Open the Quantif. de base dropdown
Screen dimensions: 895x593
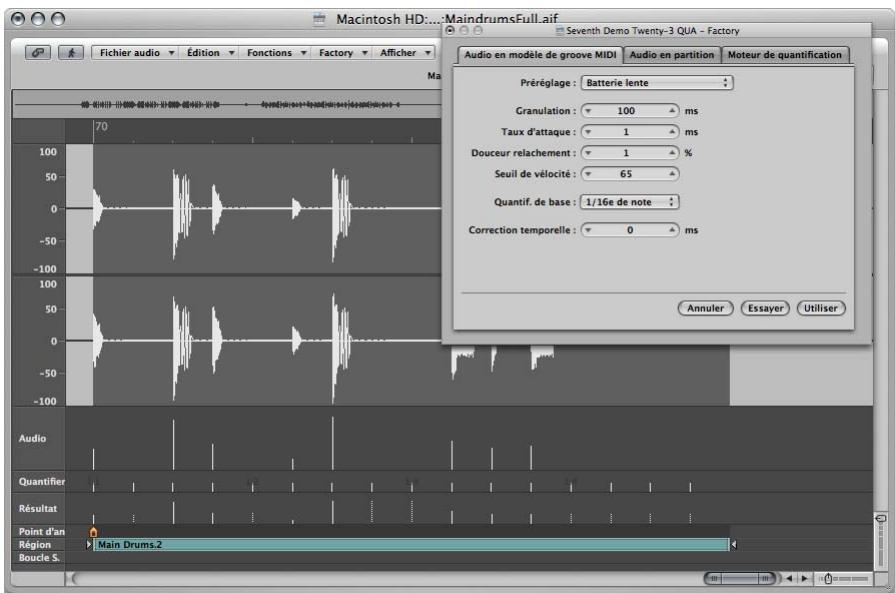tap(630, 202)
